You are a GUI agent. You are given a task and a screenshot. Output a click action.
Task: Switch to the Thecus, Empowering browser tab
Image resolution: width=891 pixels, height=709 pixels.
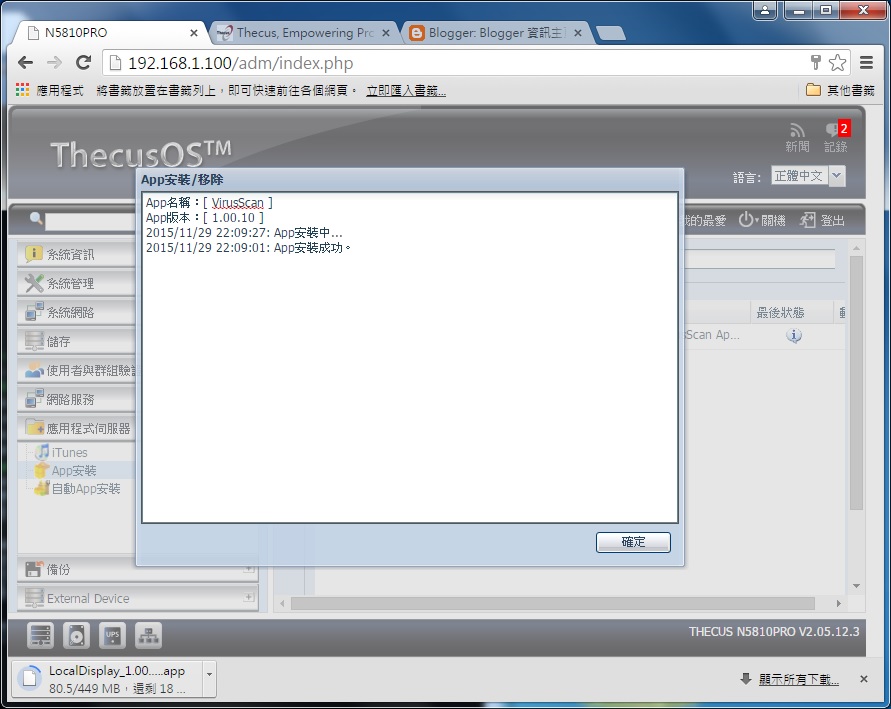click(304, 33)
